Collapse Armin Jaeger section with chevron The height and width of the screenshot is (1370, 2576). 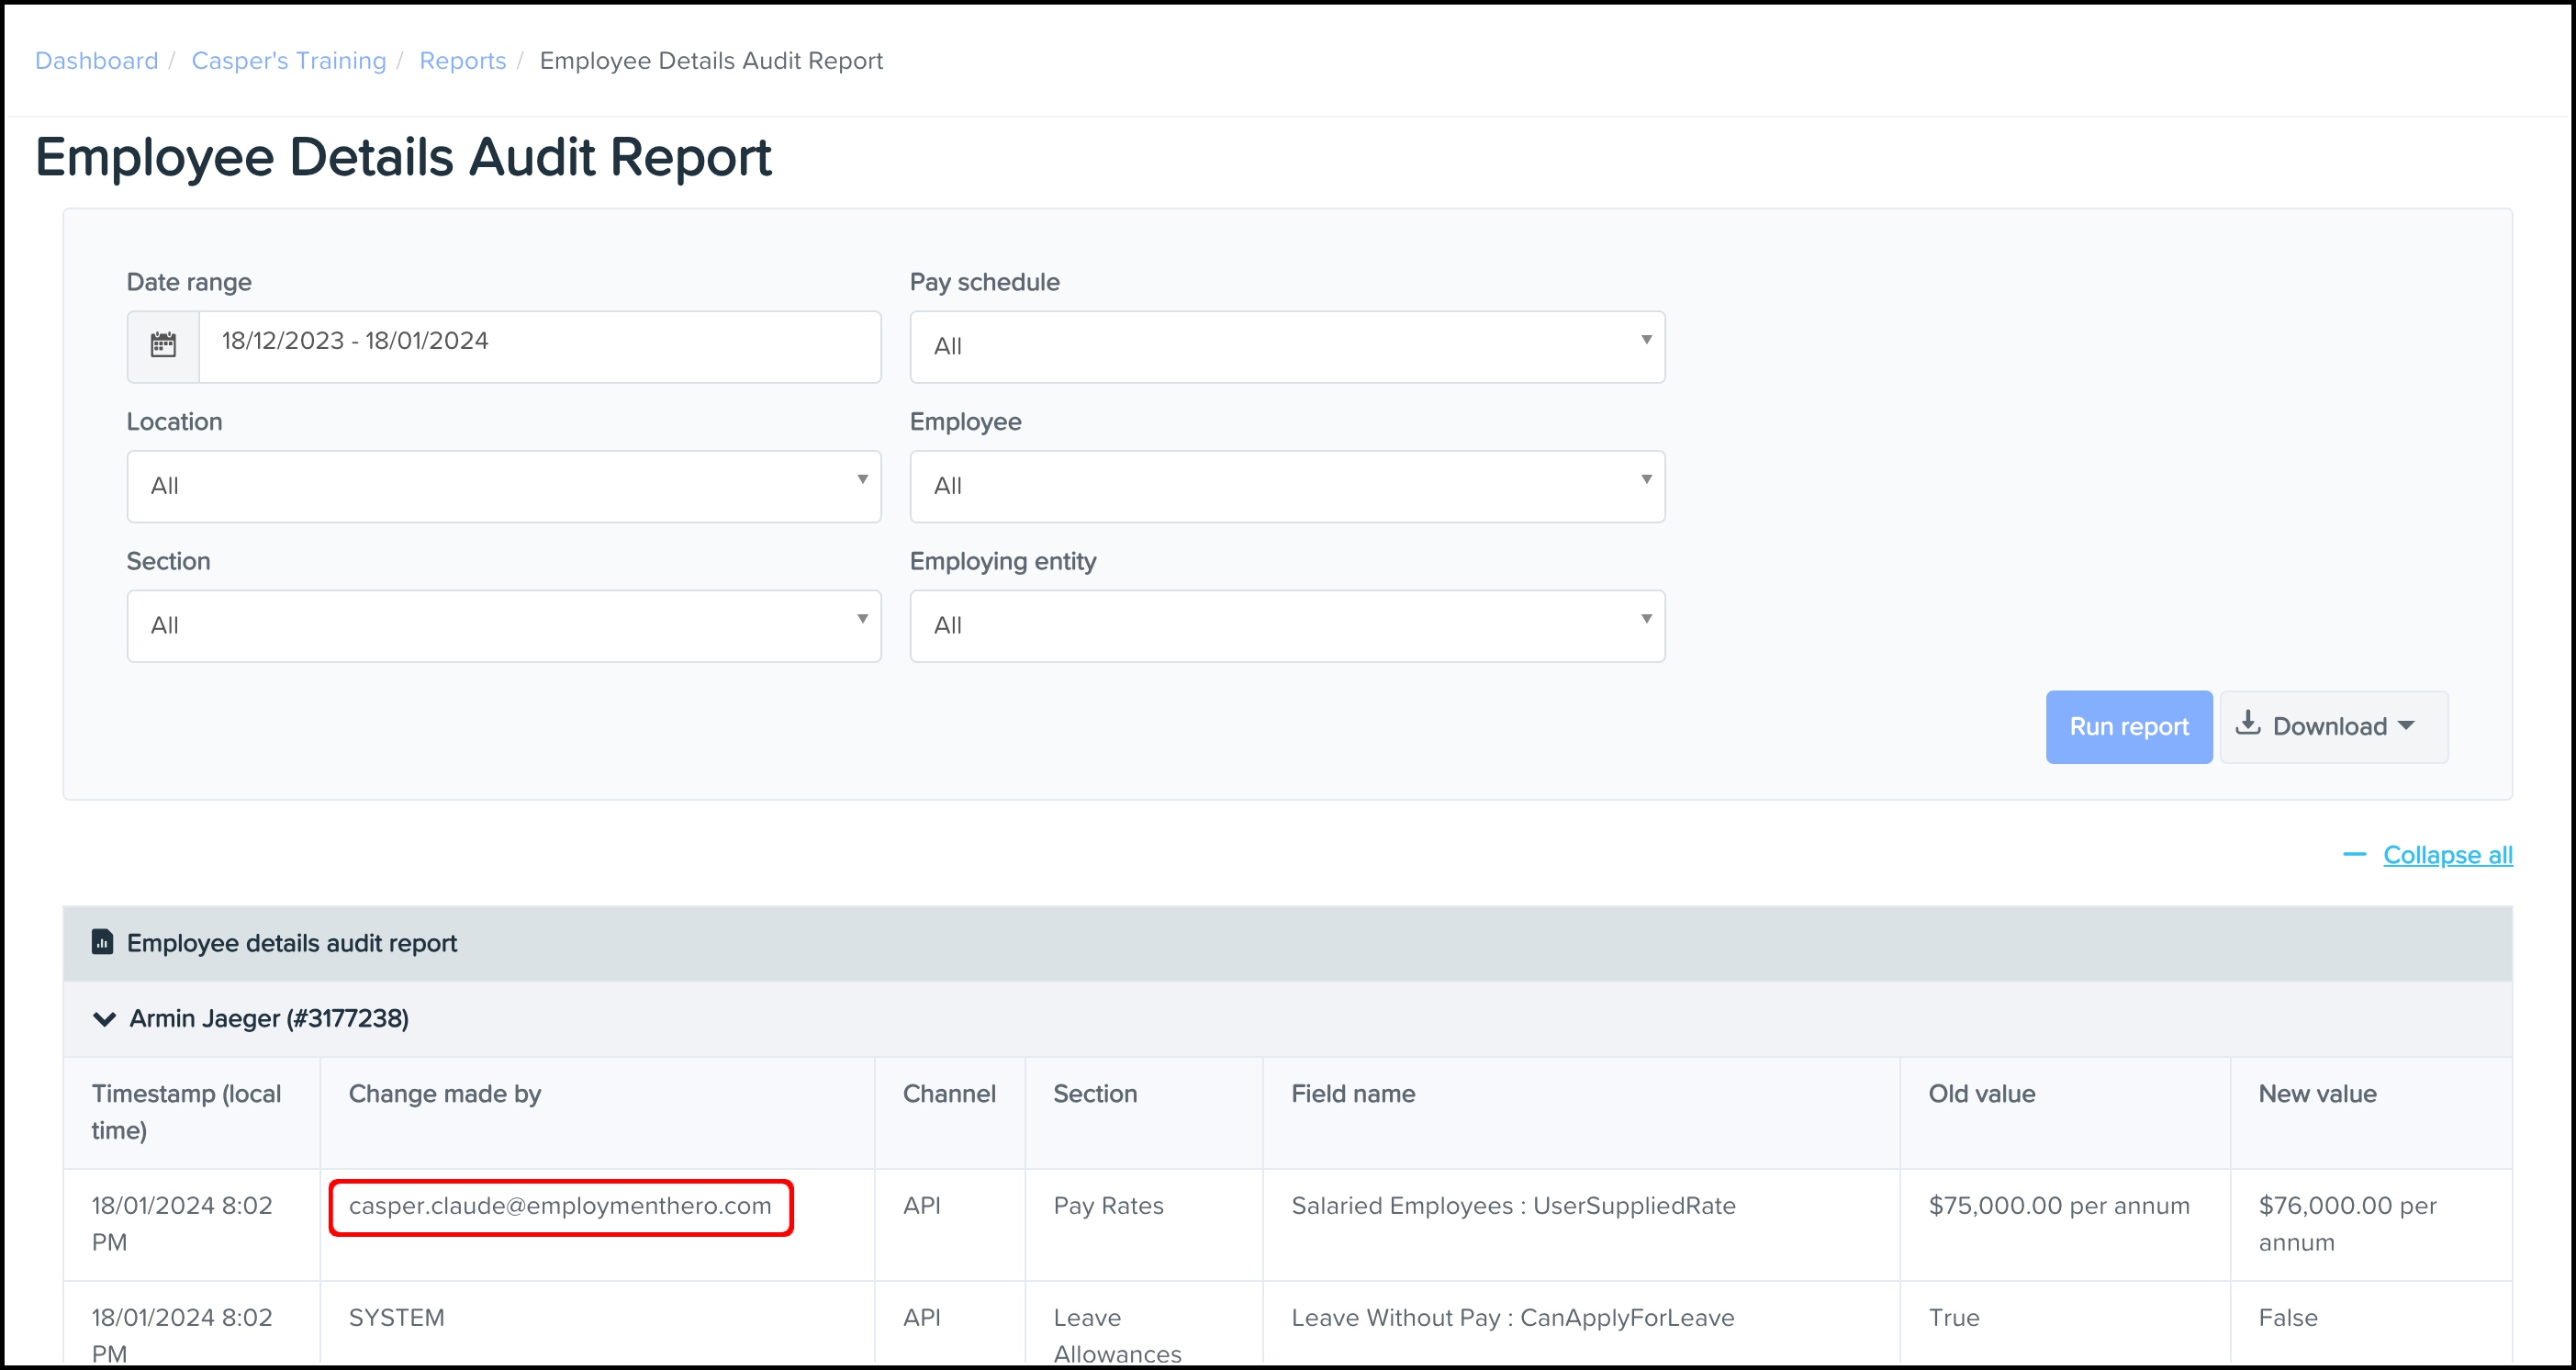click(104, 1019)
